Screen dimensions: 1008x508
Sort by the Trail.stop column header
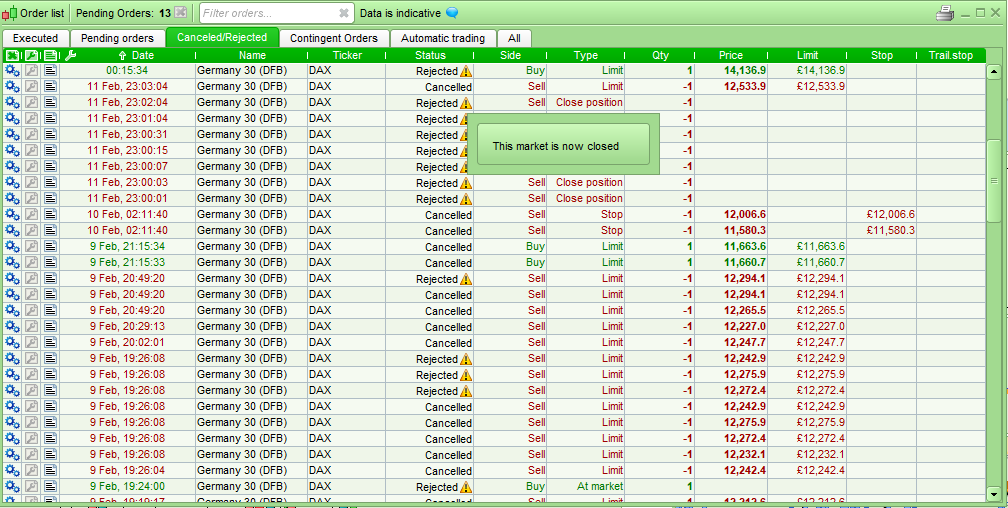[x=951, y=55]
